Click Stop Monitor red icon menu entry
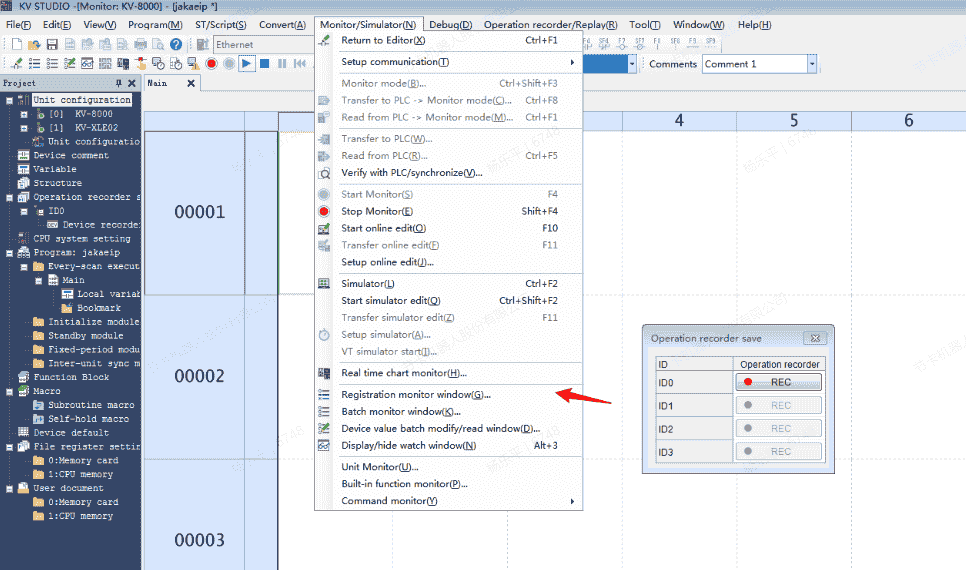This screenshot has width=966, height=570. pyautogui.click(x=377, y=211)
